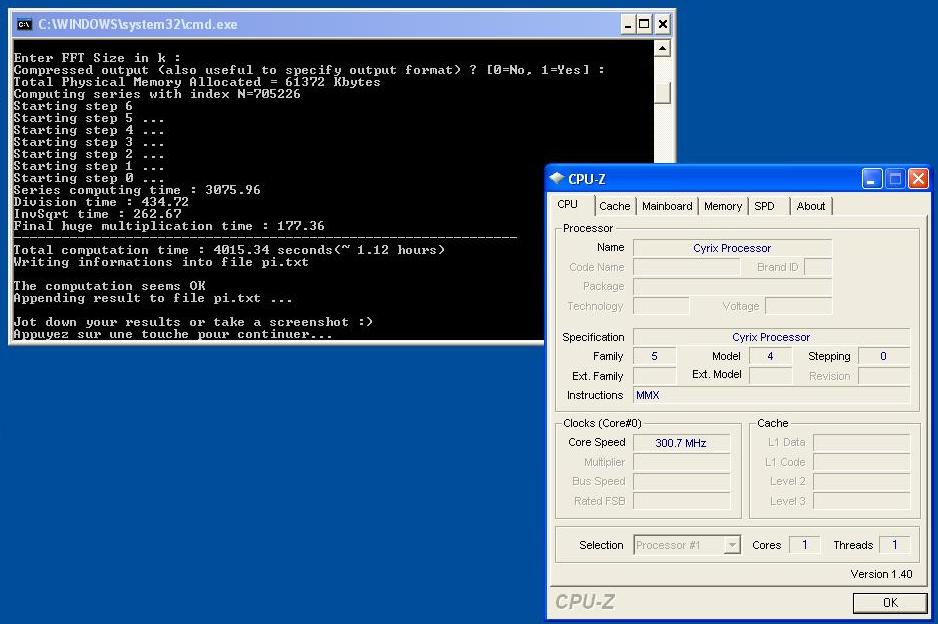Click the 'Starting step 6' line
Image resolution: width=938 pixels, height=624 pixels.
click(x=73, y=106)
